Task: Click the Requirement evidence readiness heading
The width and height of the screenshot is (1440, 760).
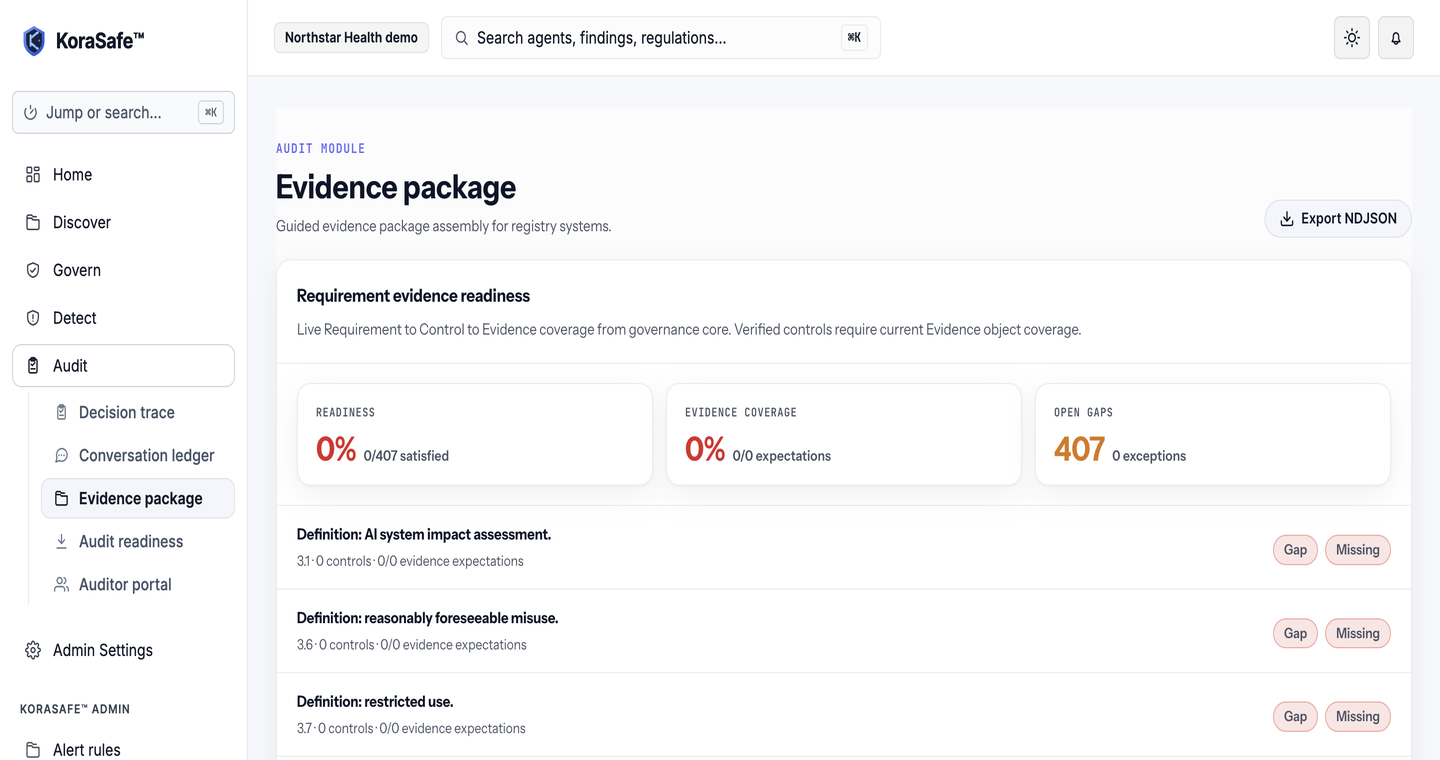Action: [x=413, y=296]
